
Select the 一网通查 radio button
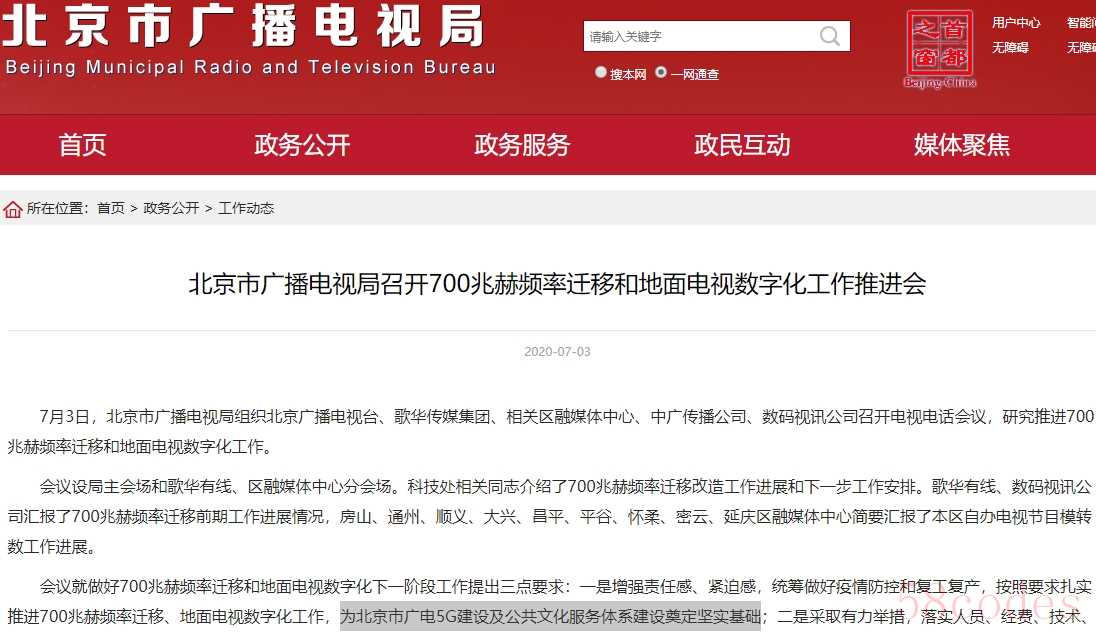click(x=661, y=72)
